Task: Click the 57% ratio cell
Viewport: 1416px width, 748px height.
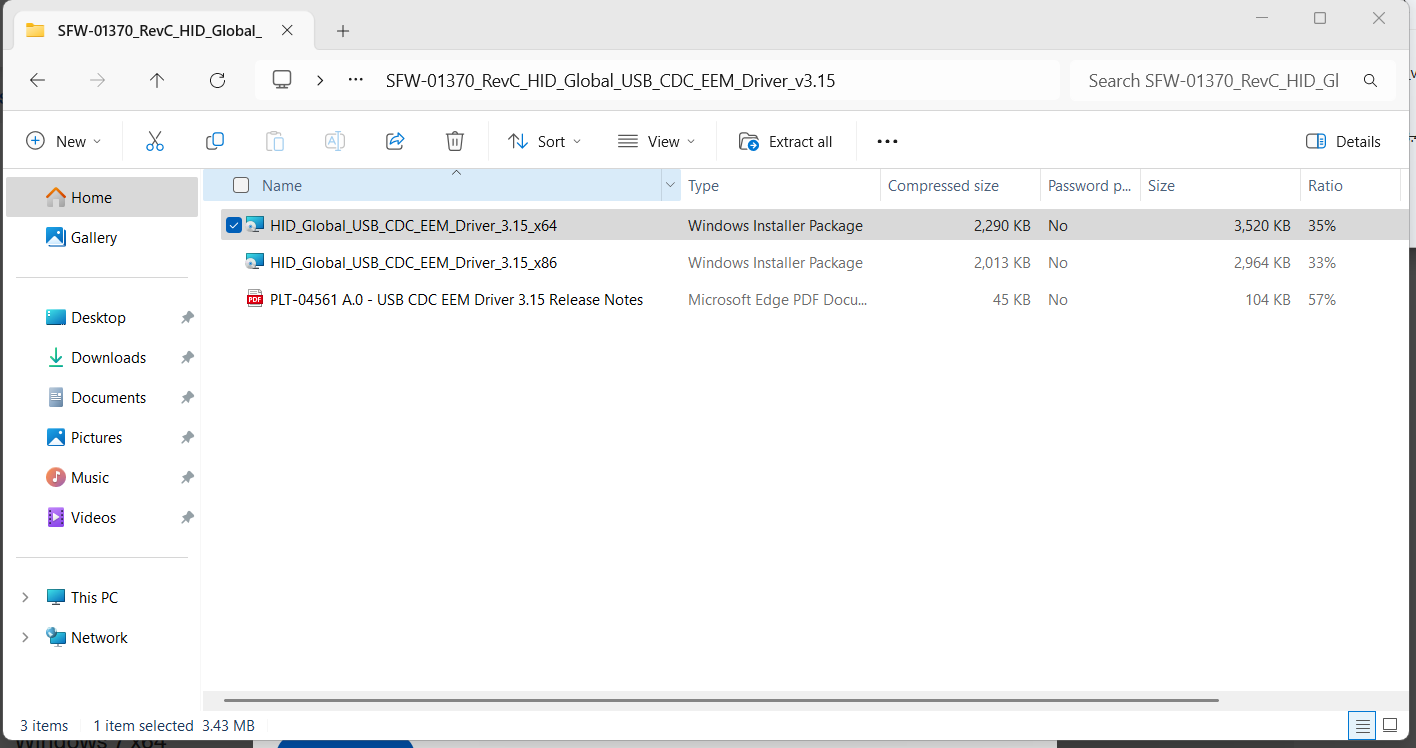Action: (1322, 300)
